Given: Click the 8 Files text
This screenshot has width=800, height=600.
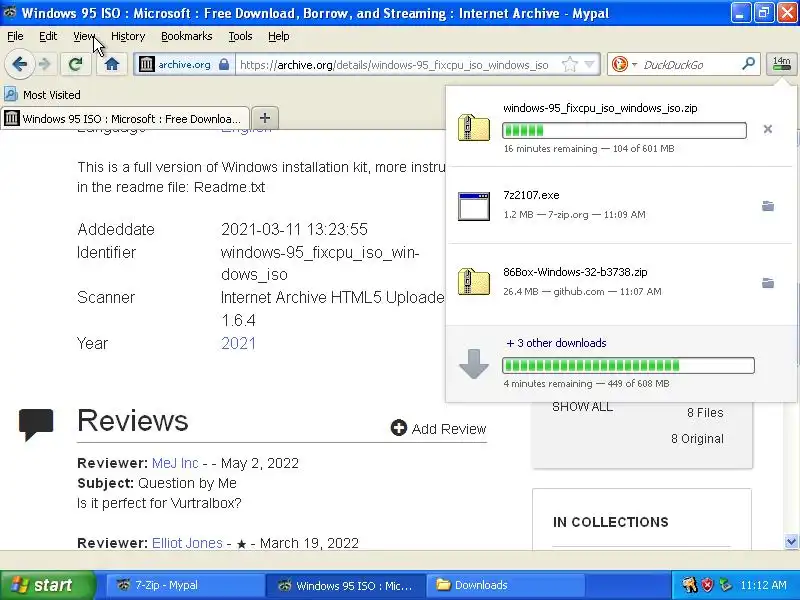Looking at the screenshot, I should pos(705,413).
